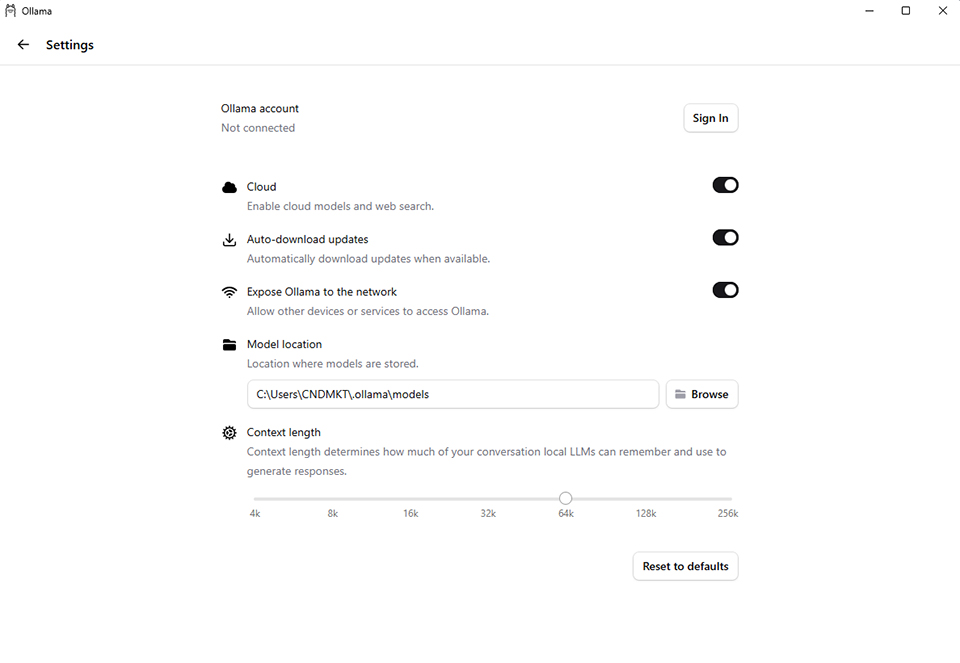
Task: Reset settings to defaults
Action: point(685,566)
